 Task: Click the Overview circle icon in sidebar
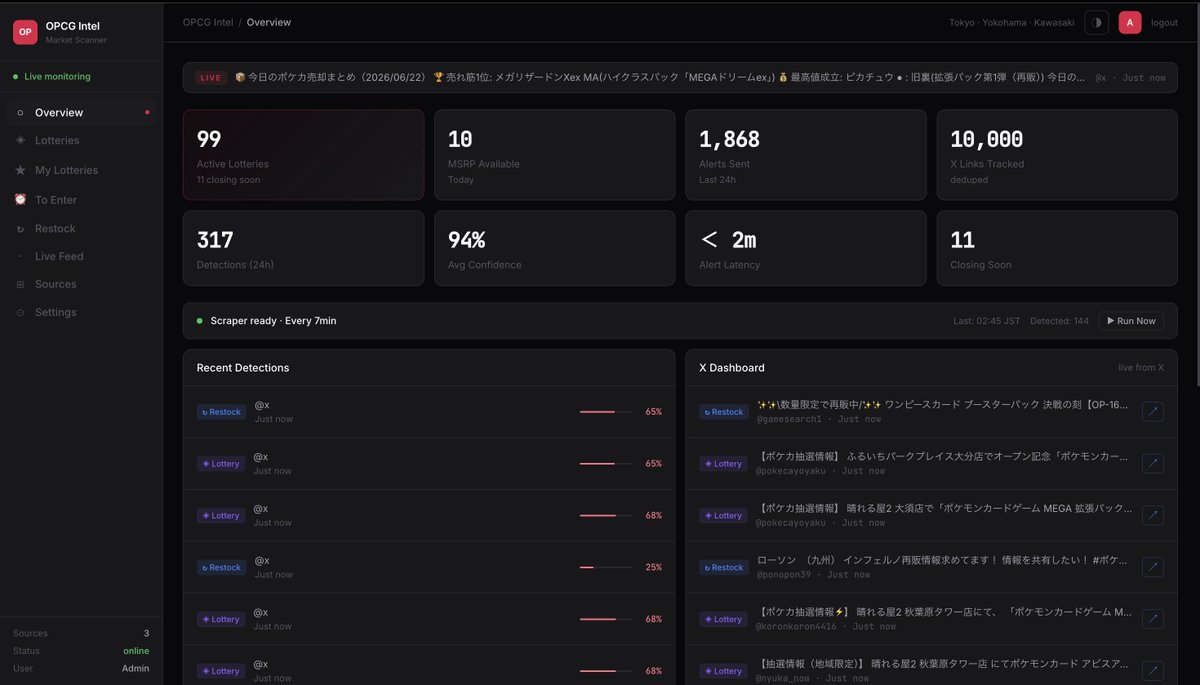[20, 113]
